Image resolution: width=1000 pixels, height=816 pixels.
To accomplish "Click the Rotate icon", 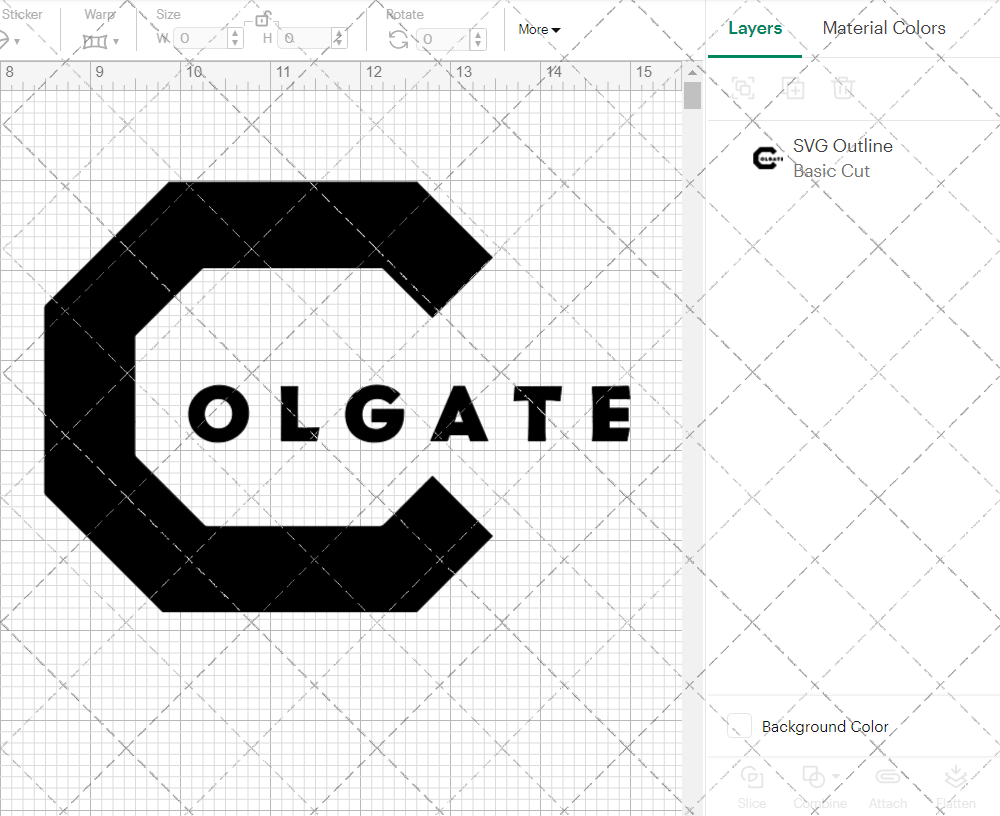I will (x=399, y=40).
